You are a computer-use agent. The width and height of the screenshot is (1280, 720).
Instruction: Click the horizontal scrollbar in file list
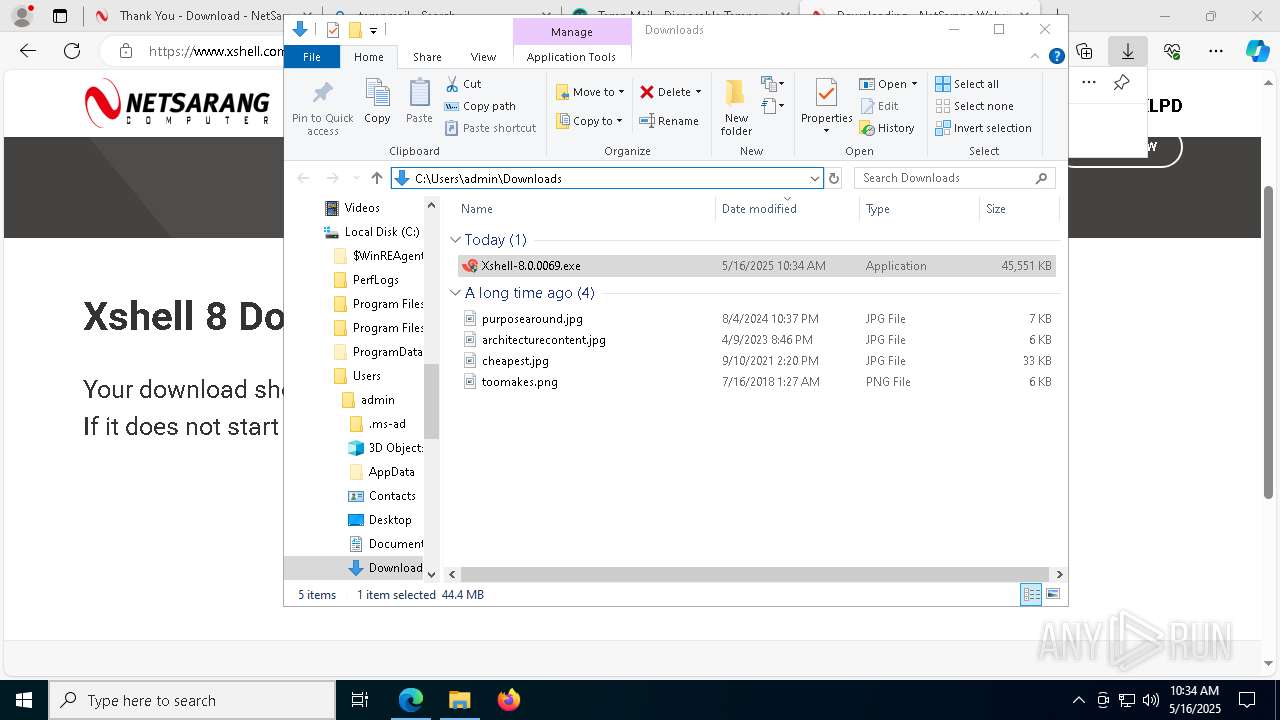tap(755, 574)
